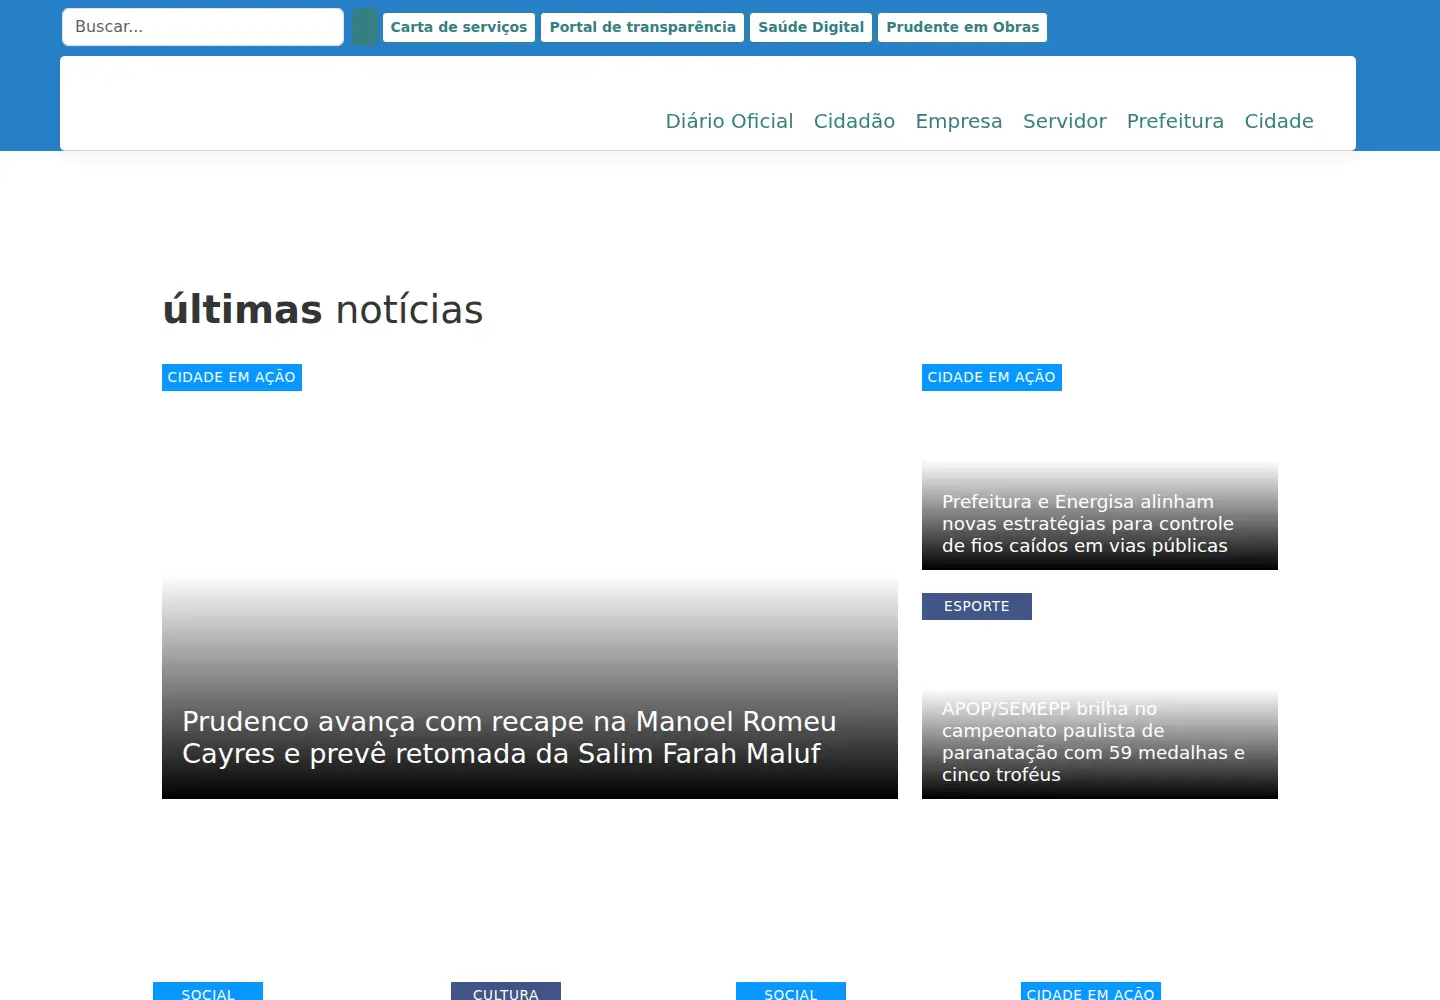
Task: Click the teal search button beside Buscar
Action: click(x=365, y=27)
